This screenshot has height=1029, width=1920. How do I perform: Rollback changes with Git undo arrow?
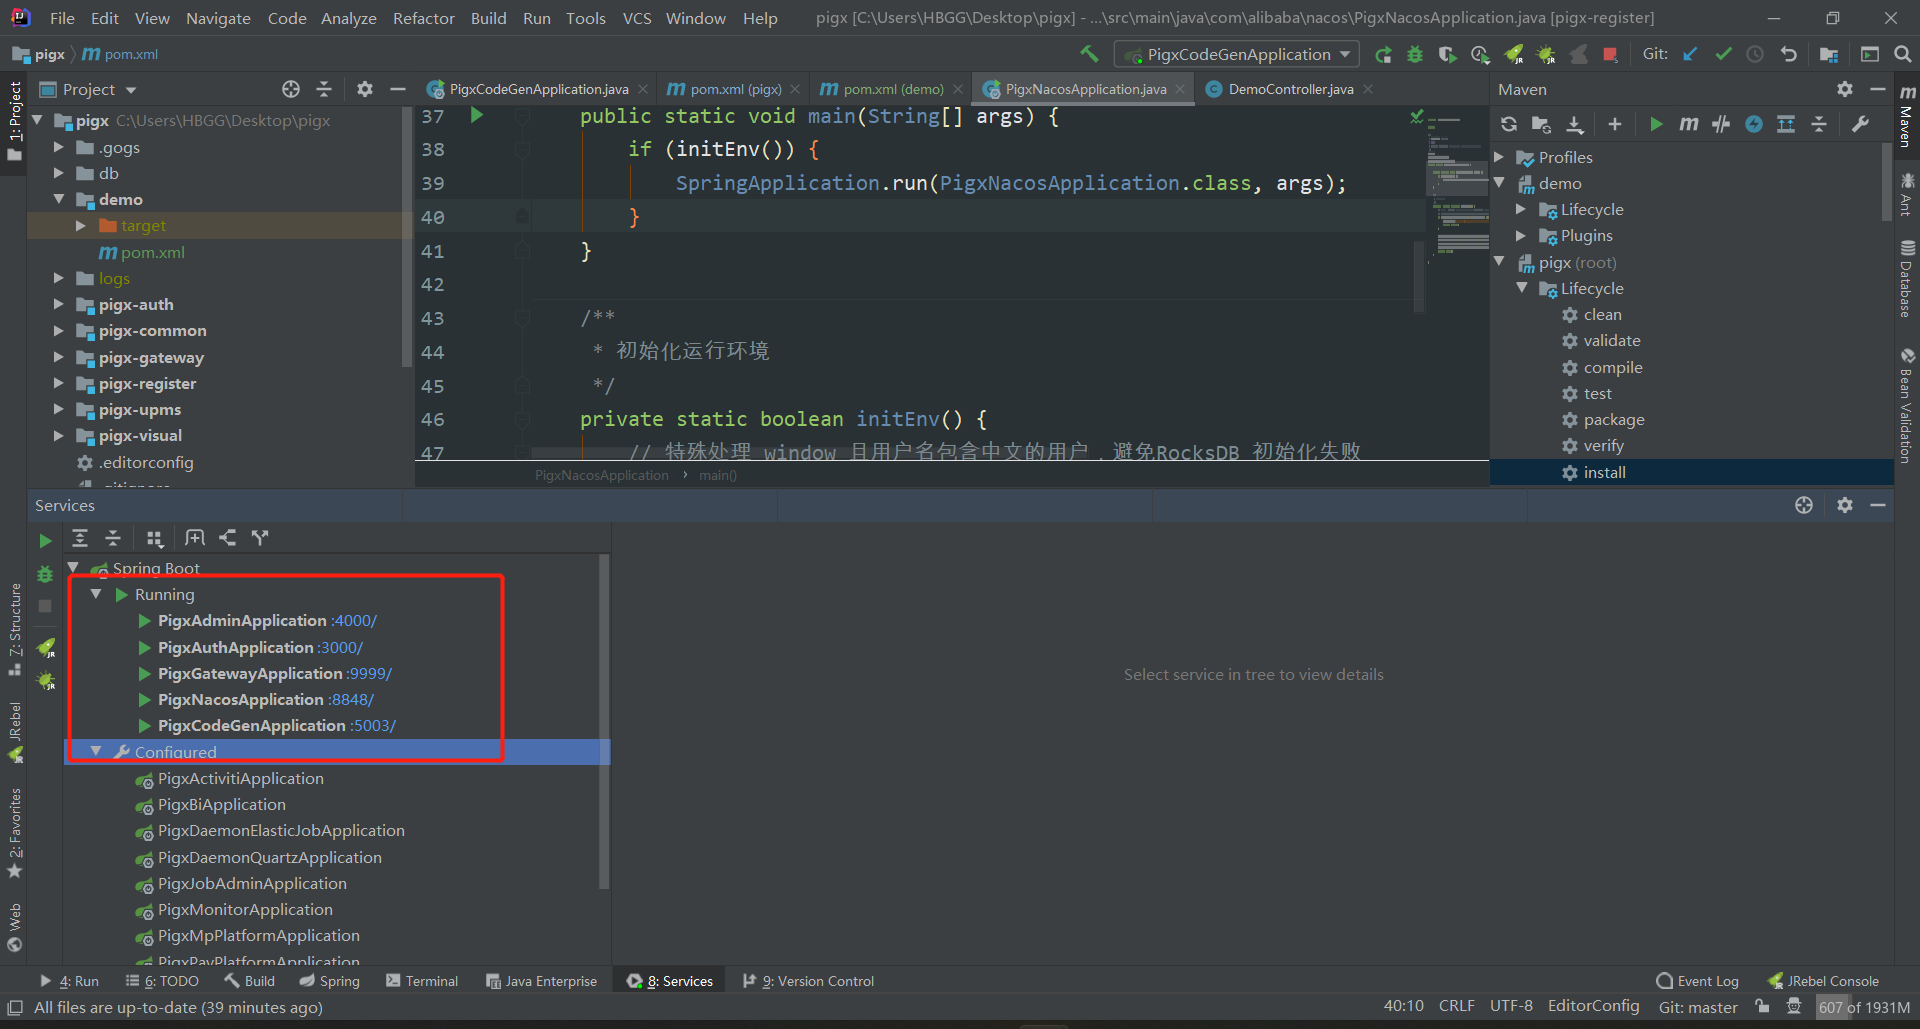[x=1789, y=55]
